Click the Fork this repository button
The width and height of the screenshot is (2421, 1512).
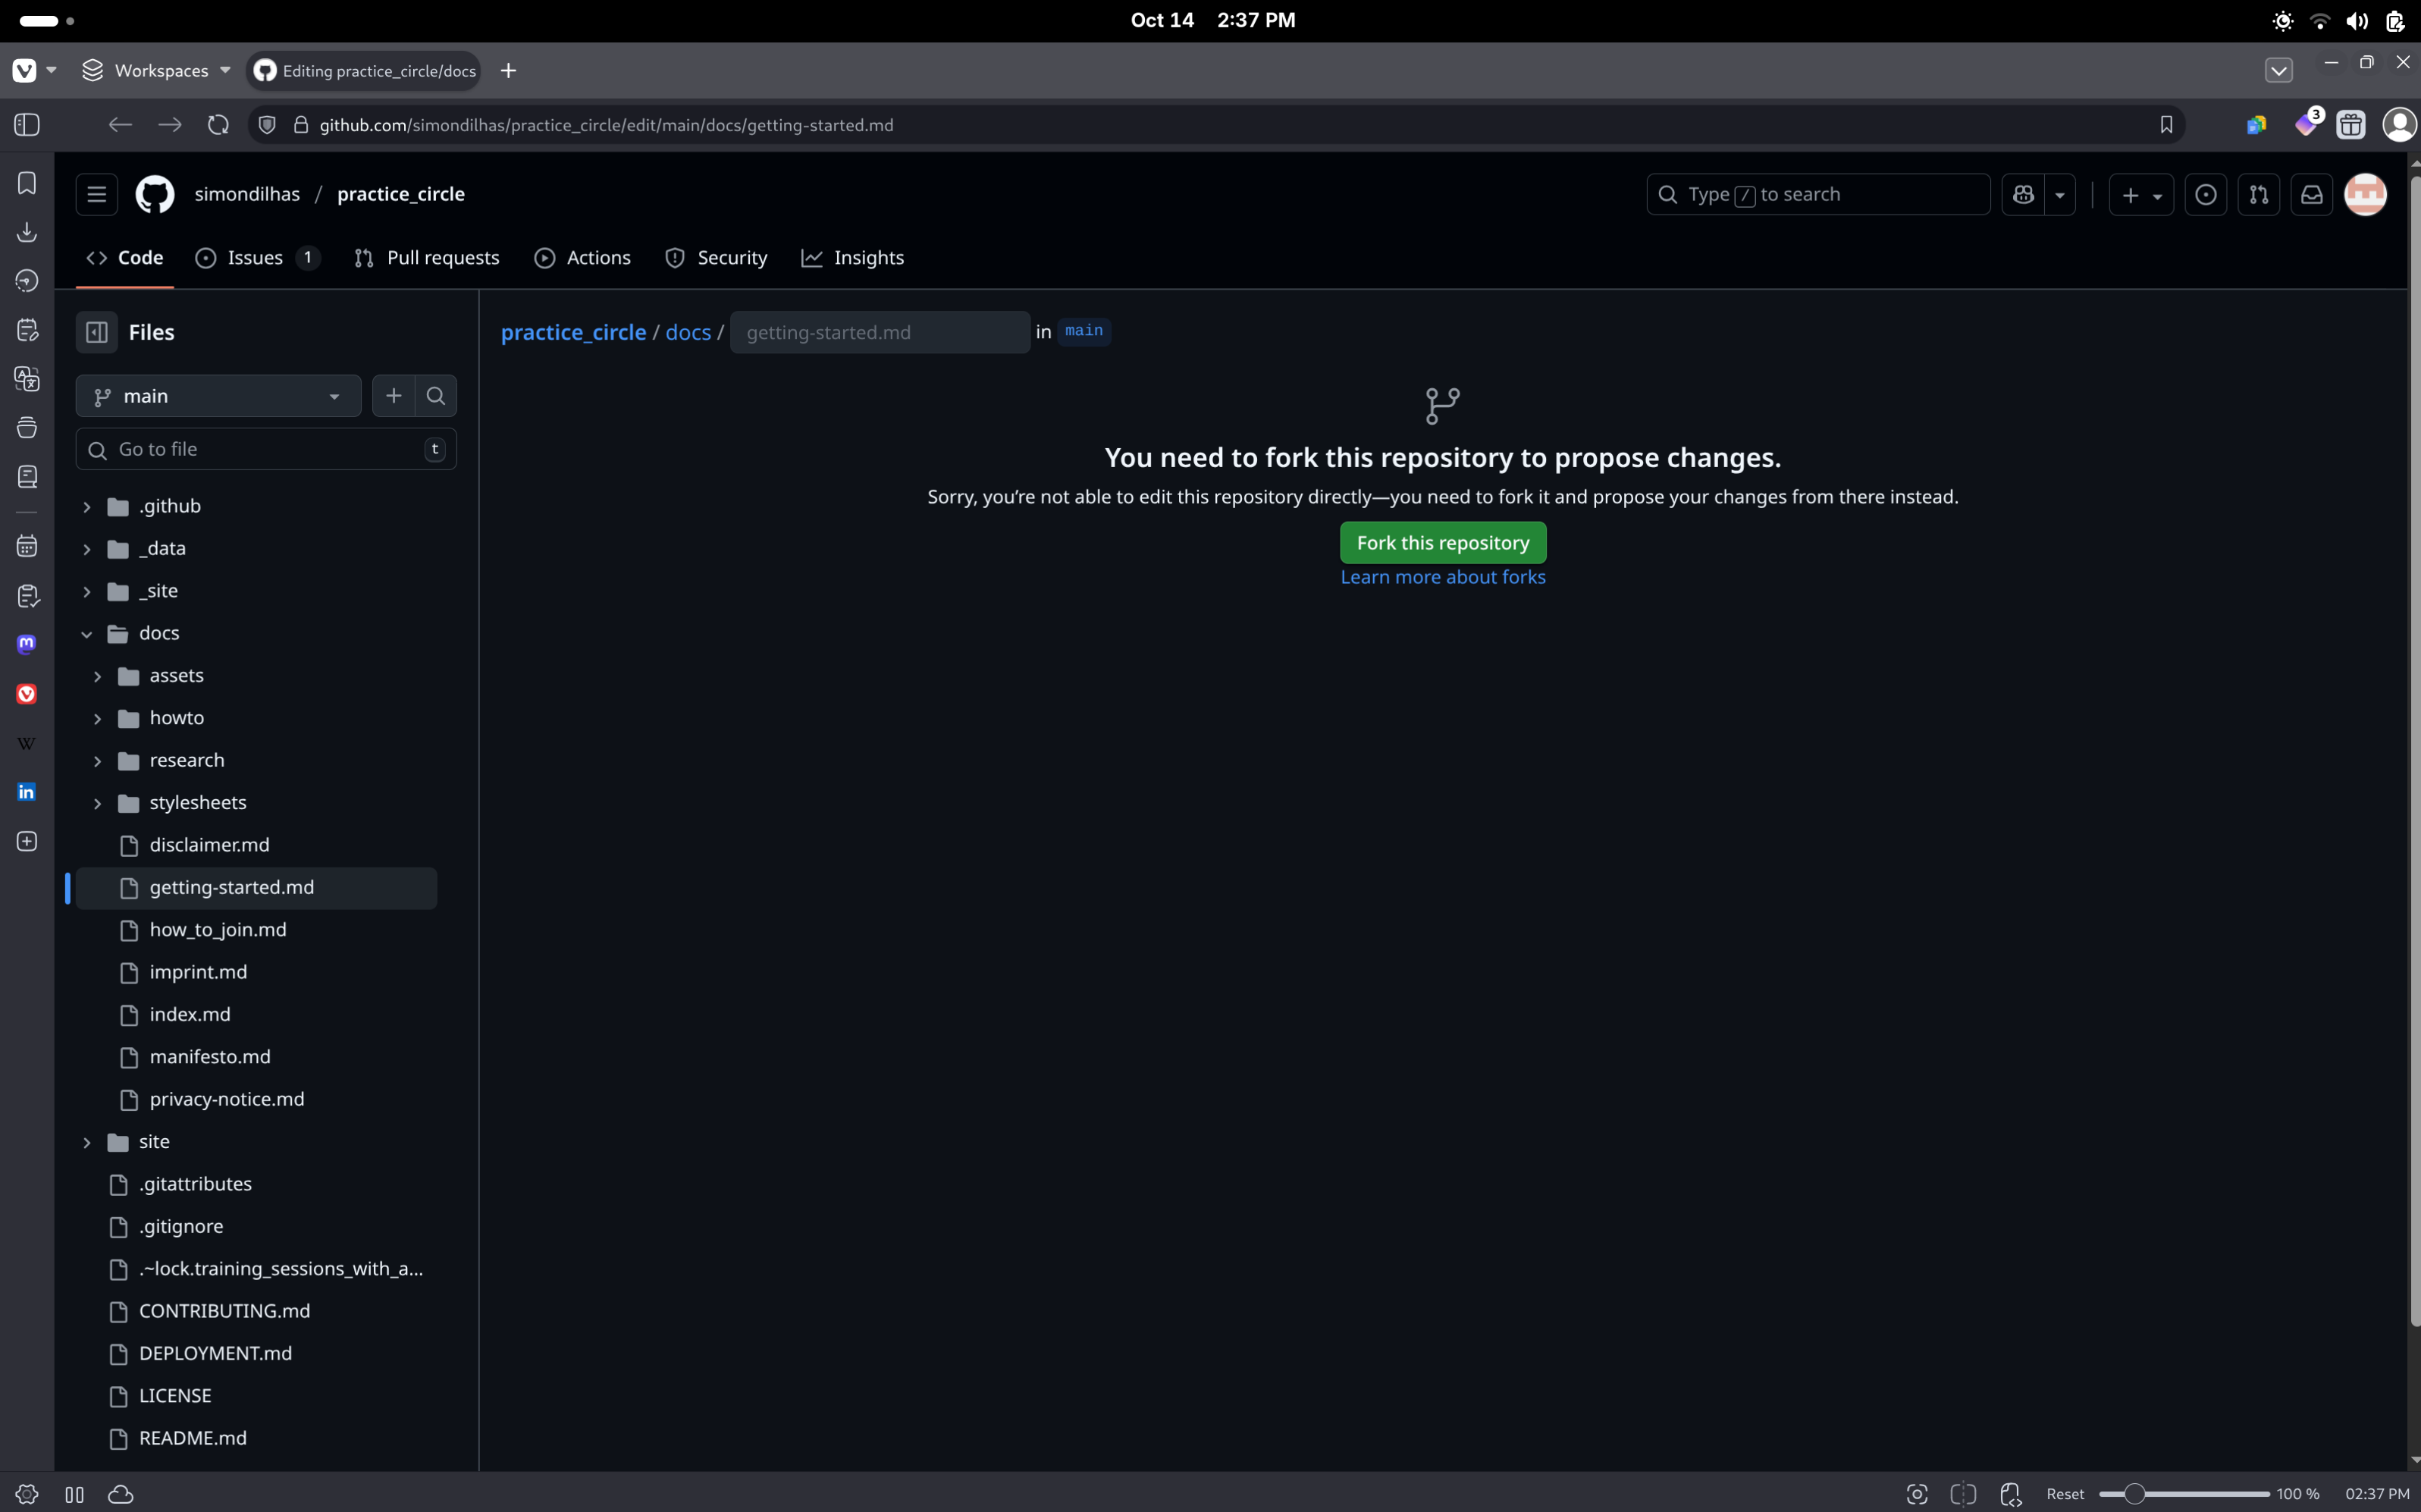click(x=1442, y=543)
